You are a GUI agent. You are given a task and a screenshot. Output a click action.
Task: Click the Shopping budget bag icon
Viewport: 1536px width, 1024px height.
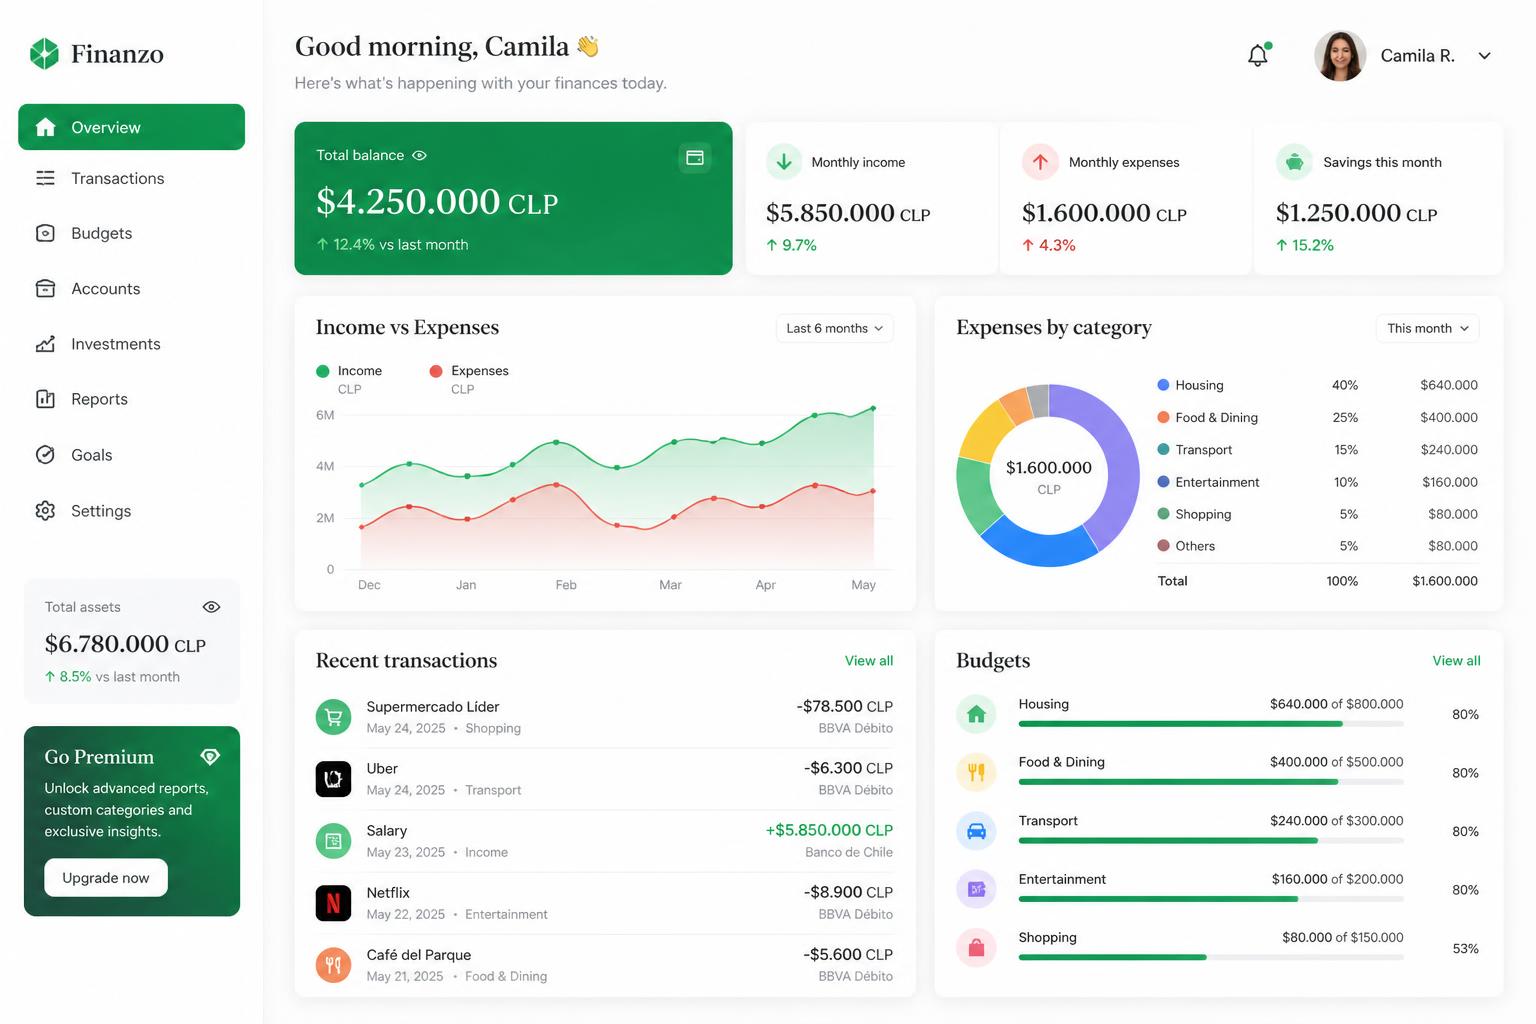(x=976, y=948)
